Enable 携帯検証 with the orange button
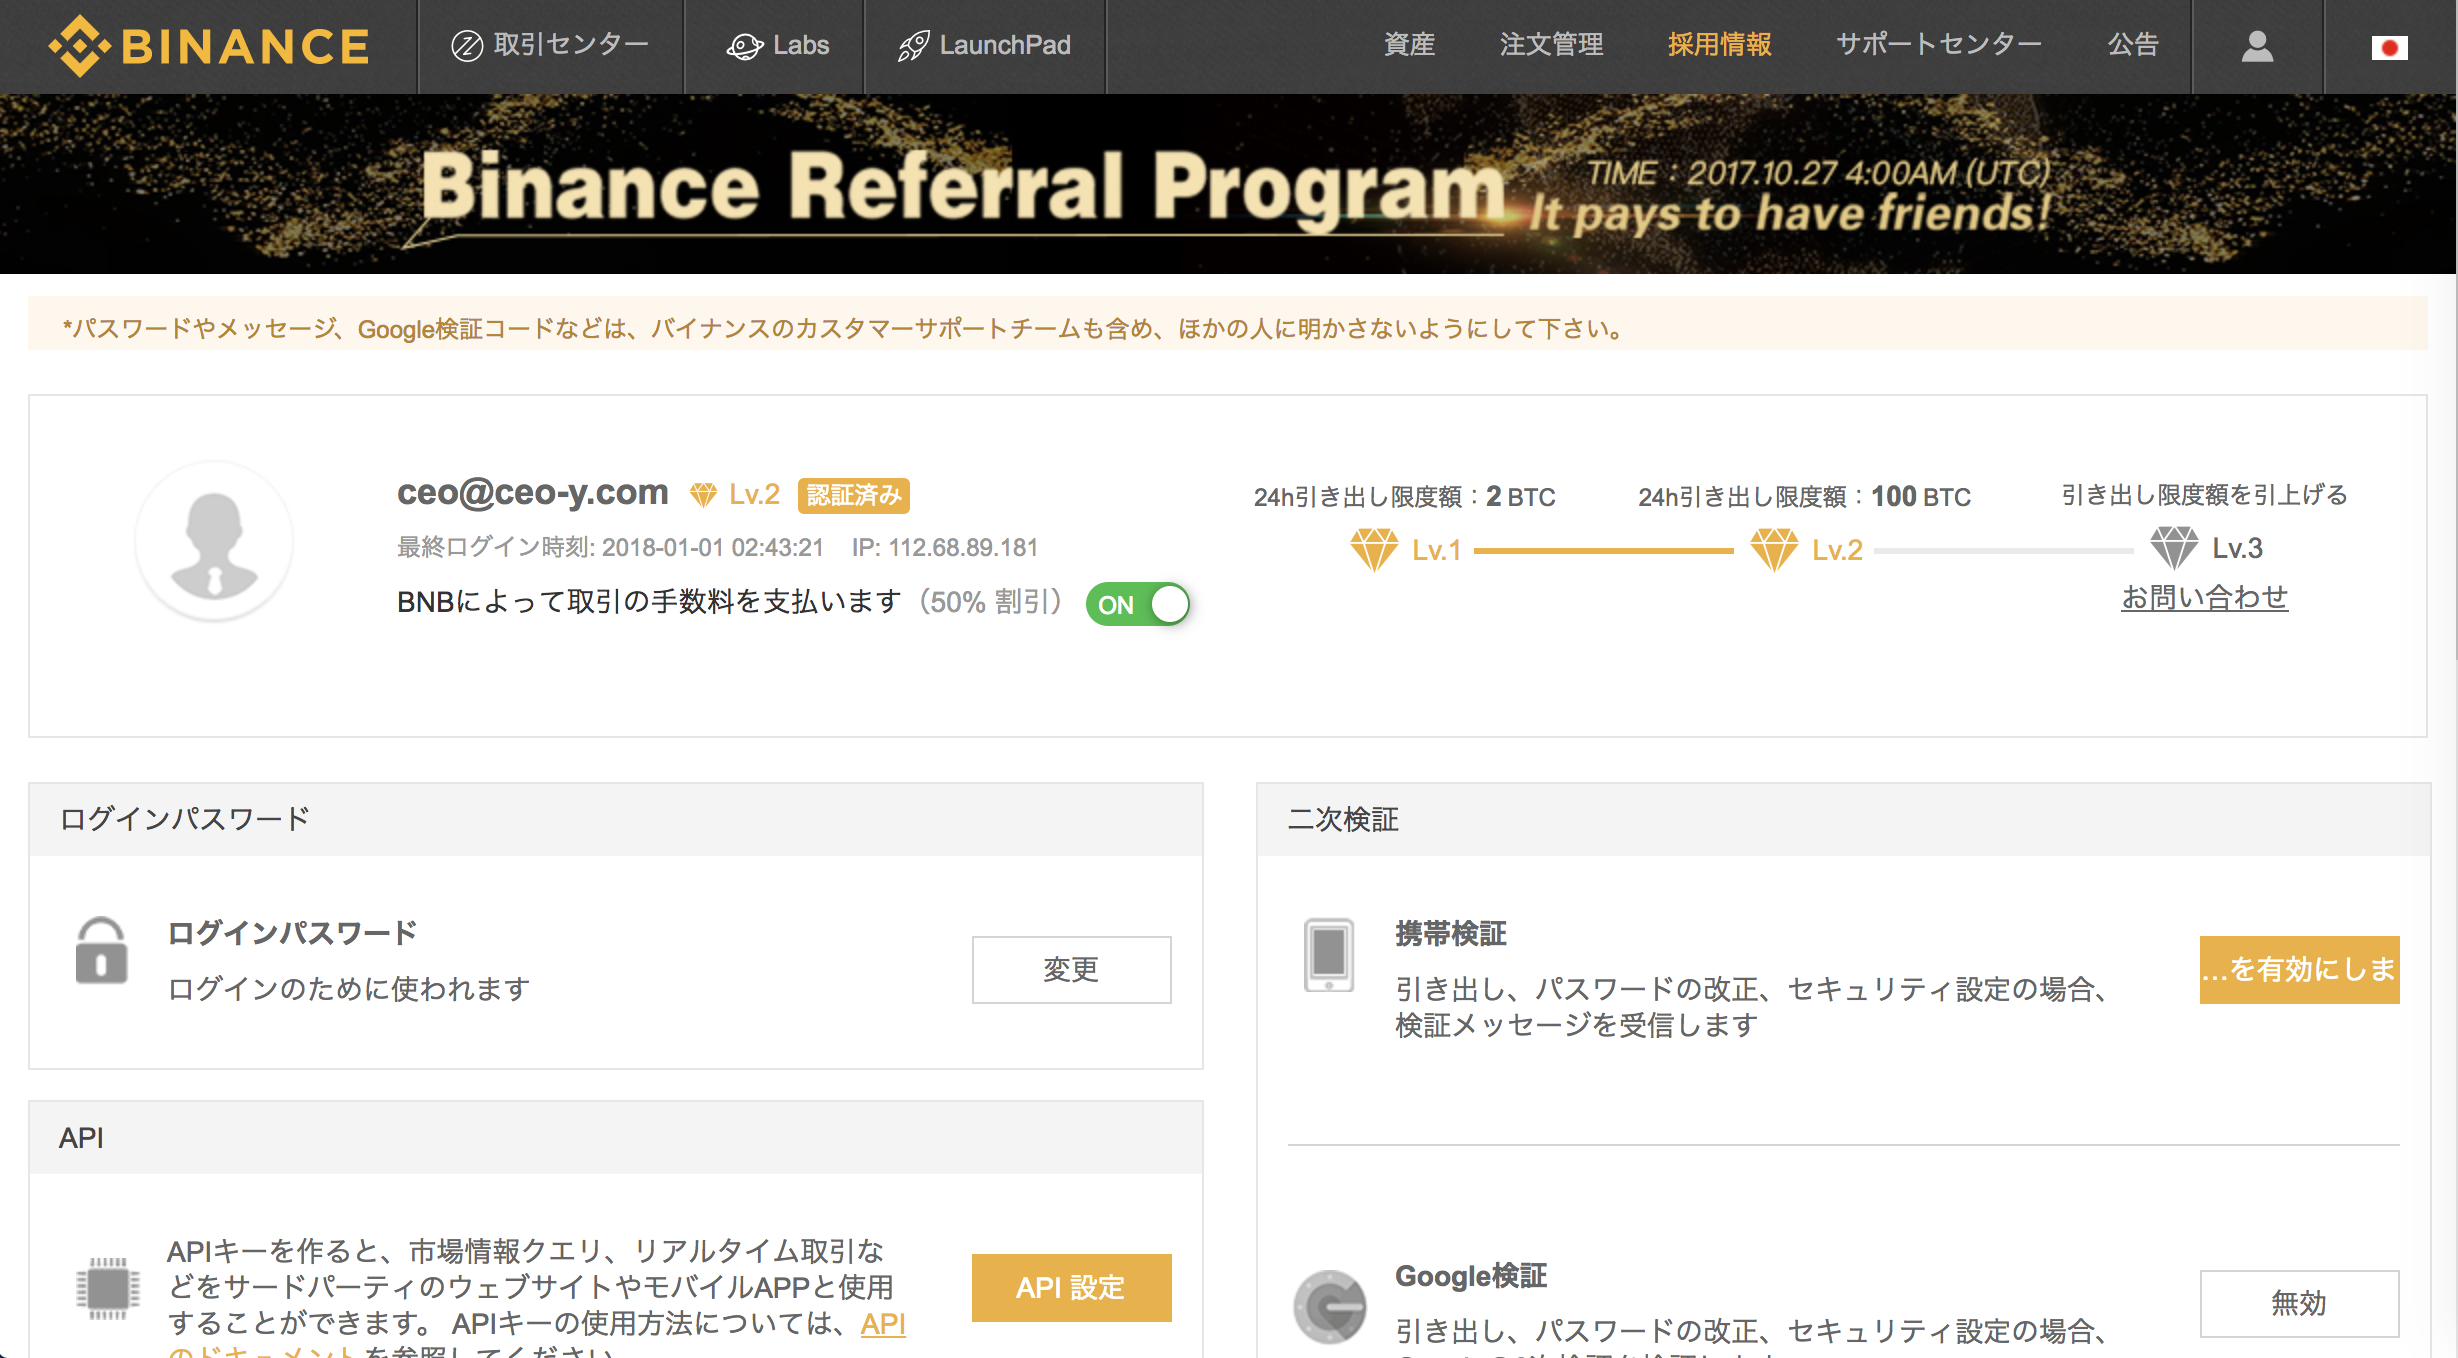Screen dimensions: 2458x1358 pyautogui.click(x=2299, y=969)
